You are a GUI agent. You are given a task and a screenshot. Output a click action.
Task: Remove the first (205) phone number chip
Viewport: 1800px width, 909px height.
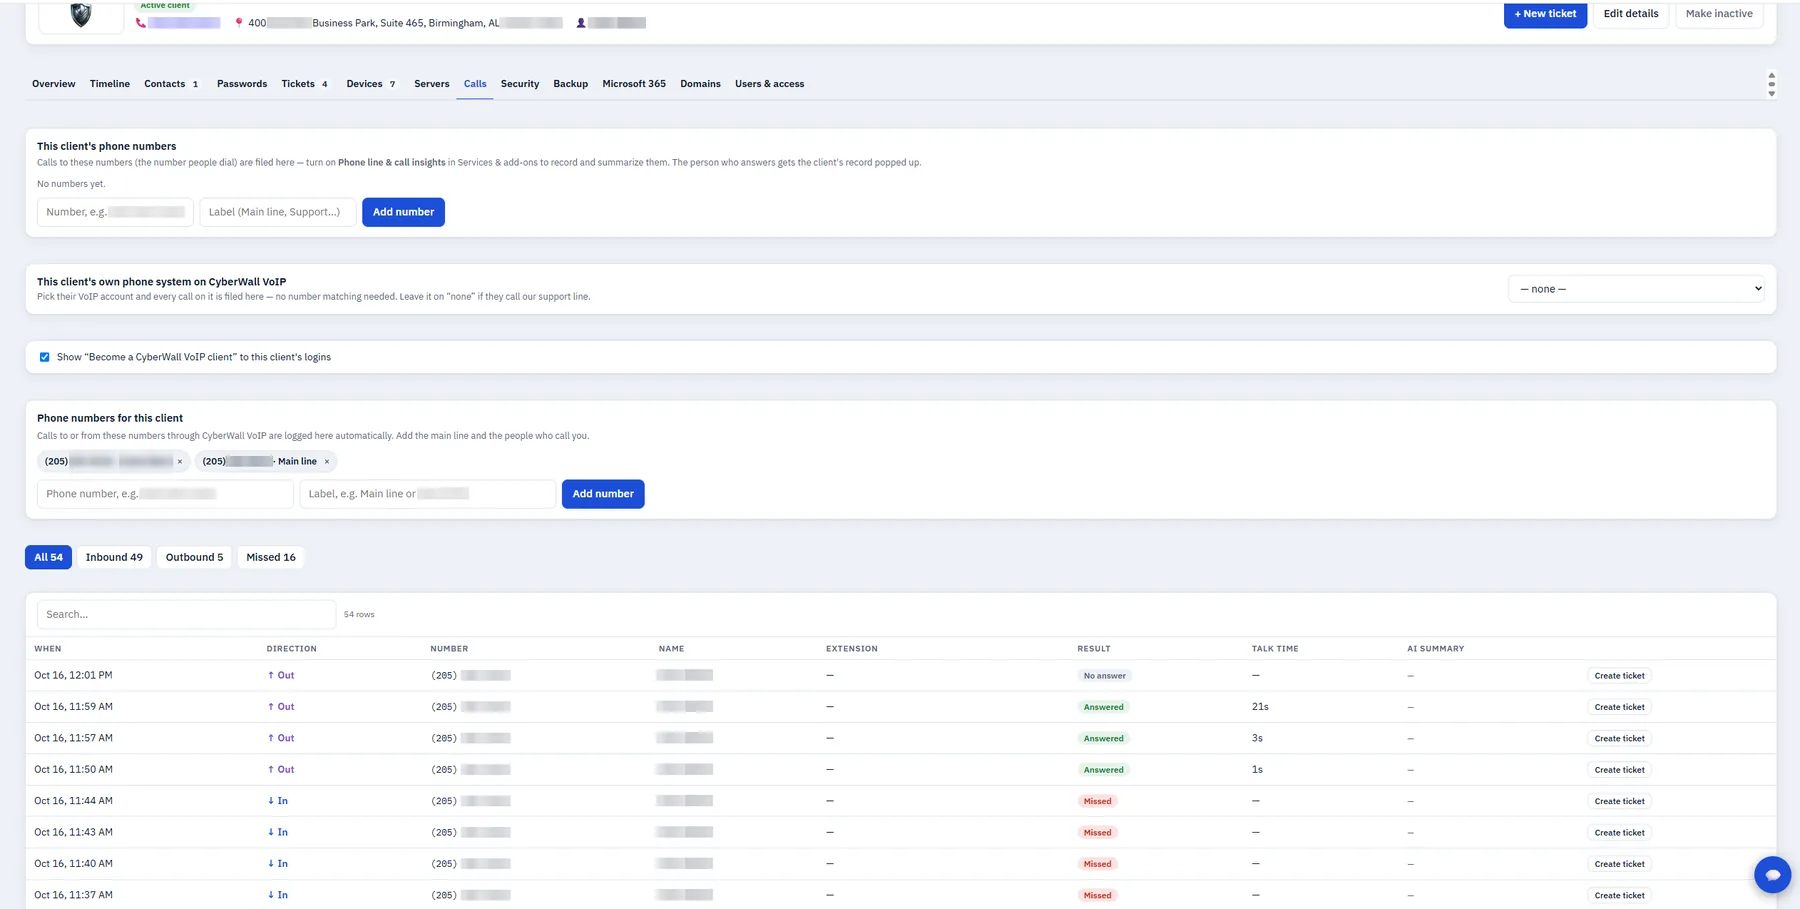coord(180,462)
